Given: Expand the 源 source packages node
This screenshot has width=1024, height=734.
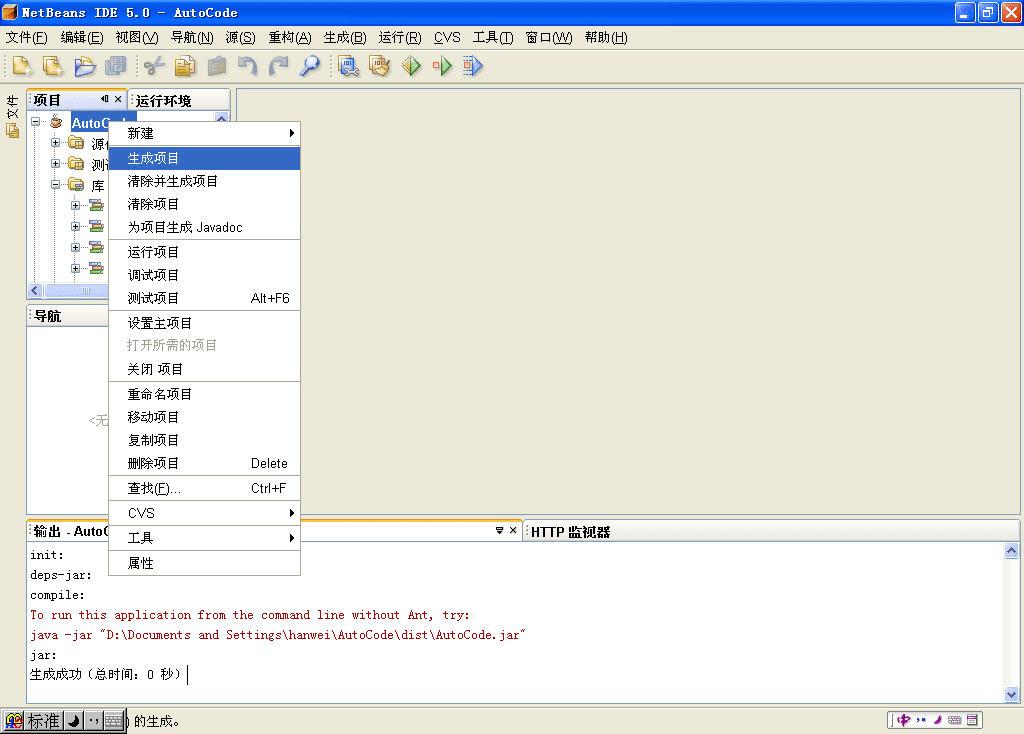Looking at the screenshot, I should click(x=56, y=142).
